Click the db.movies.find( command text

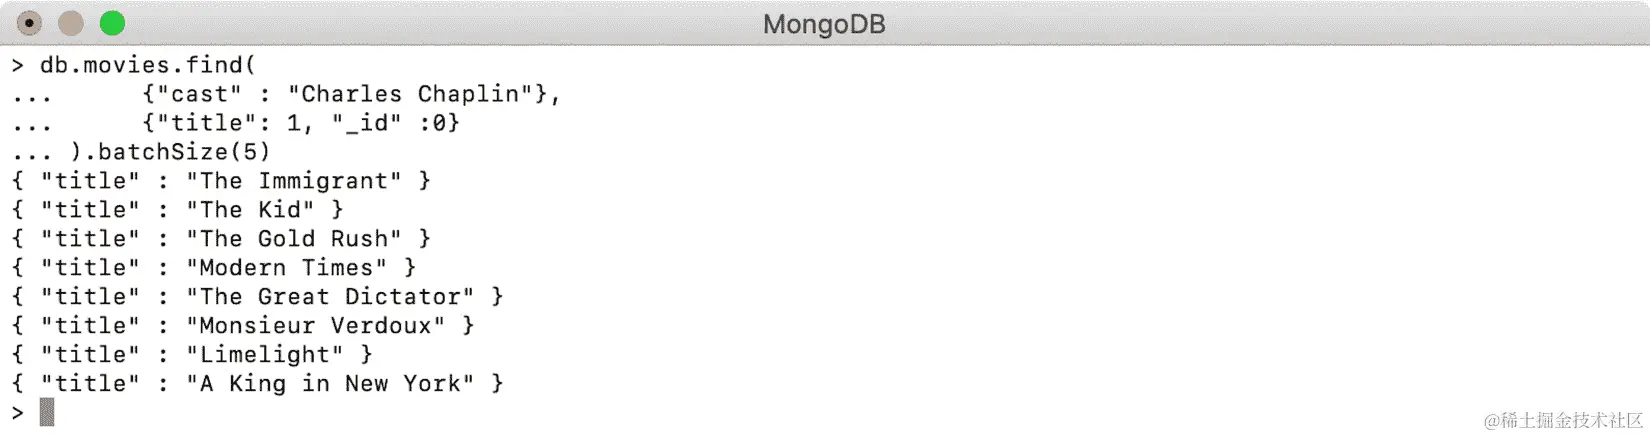pyautogui.click(x=148, y=65)
